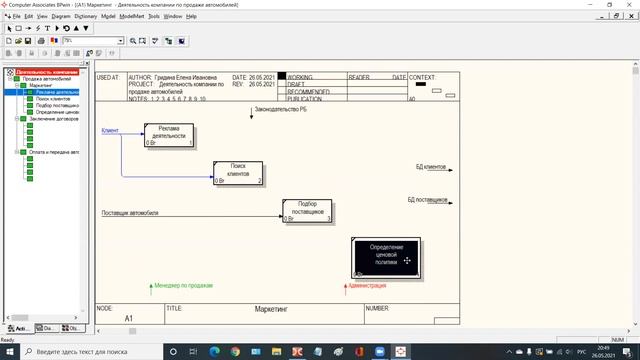Open the ModelMart menu
640x360 pixels.
pos(131,16)
